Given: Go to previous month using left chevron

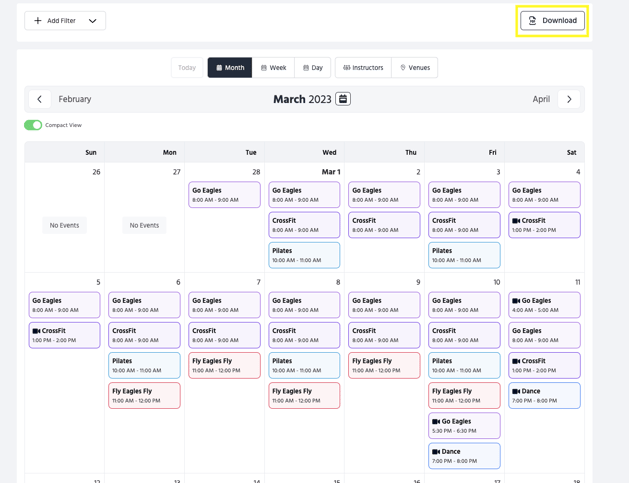Looking at the screenshot, I should point(40,99).
